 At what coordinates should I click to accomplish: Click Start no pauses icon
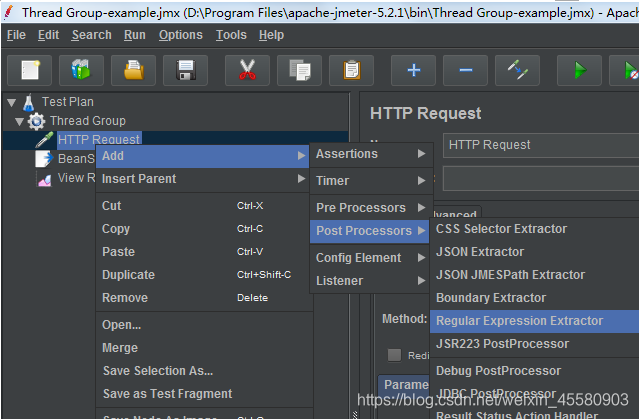click(626, 70)
